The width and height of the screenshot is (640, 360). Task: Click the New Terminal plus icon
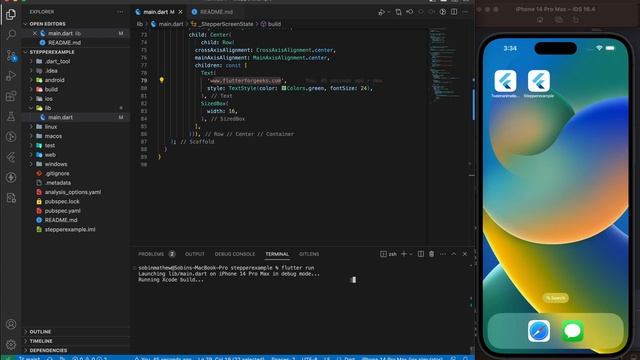[x=404, y=254]
